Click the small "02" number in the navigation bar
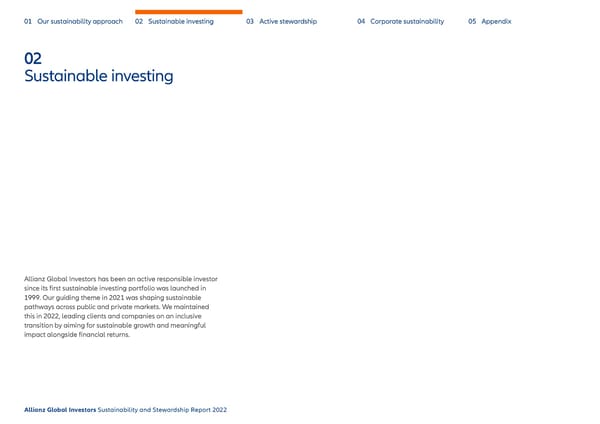Screen dimensions: 600x424 click(139, 21)
